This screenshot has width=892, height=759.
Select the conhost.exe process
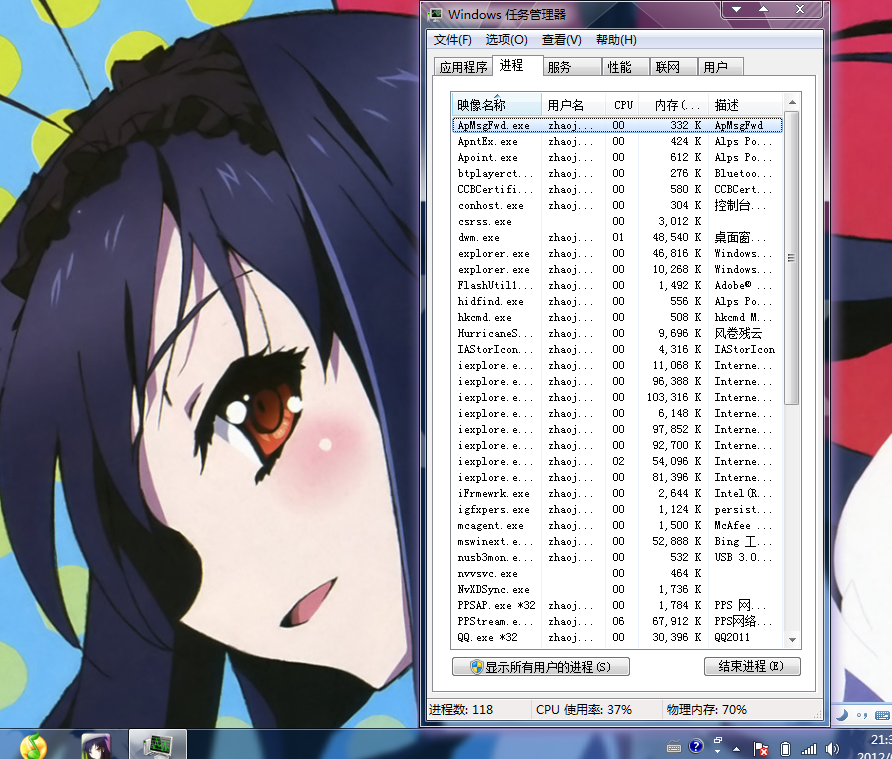click(x=617, y=205)
